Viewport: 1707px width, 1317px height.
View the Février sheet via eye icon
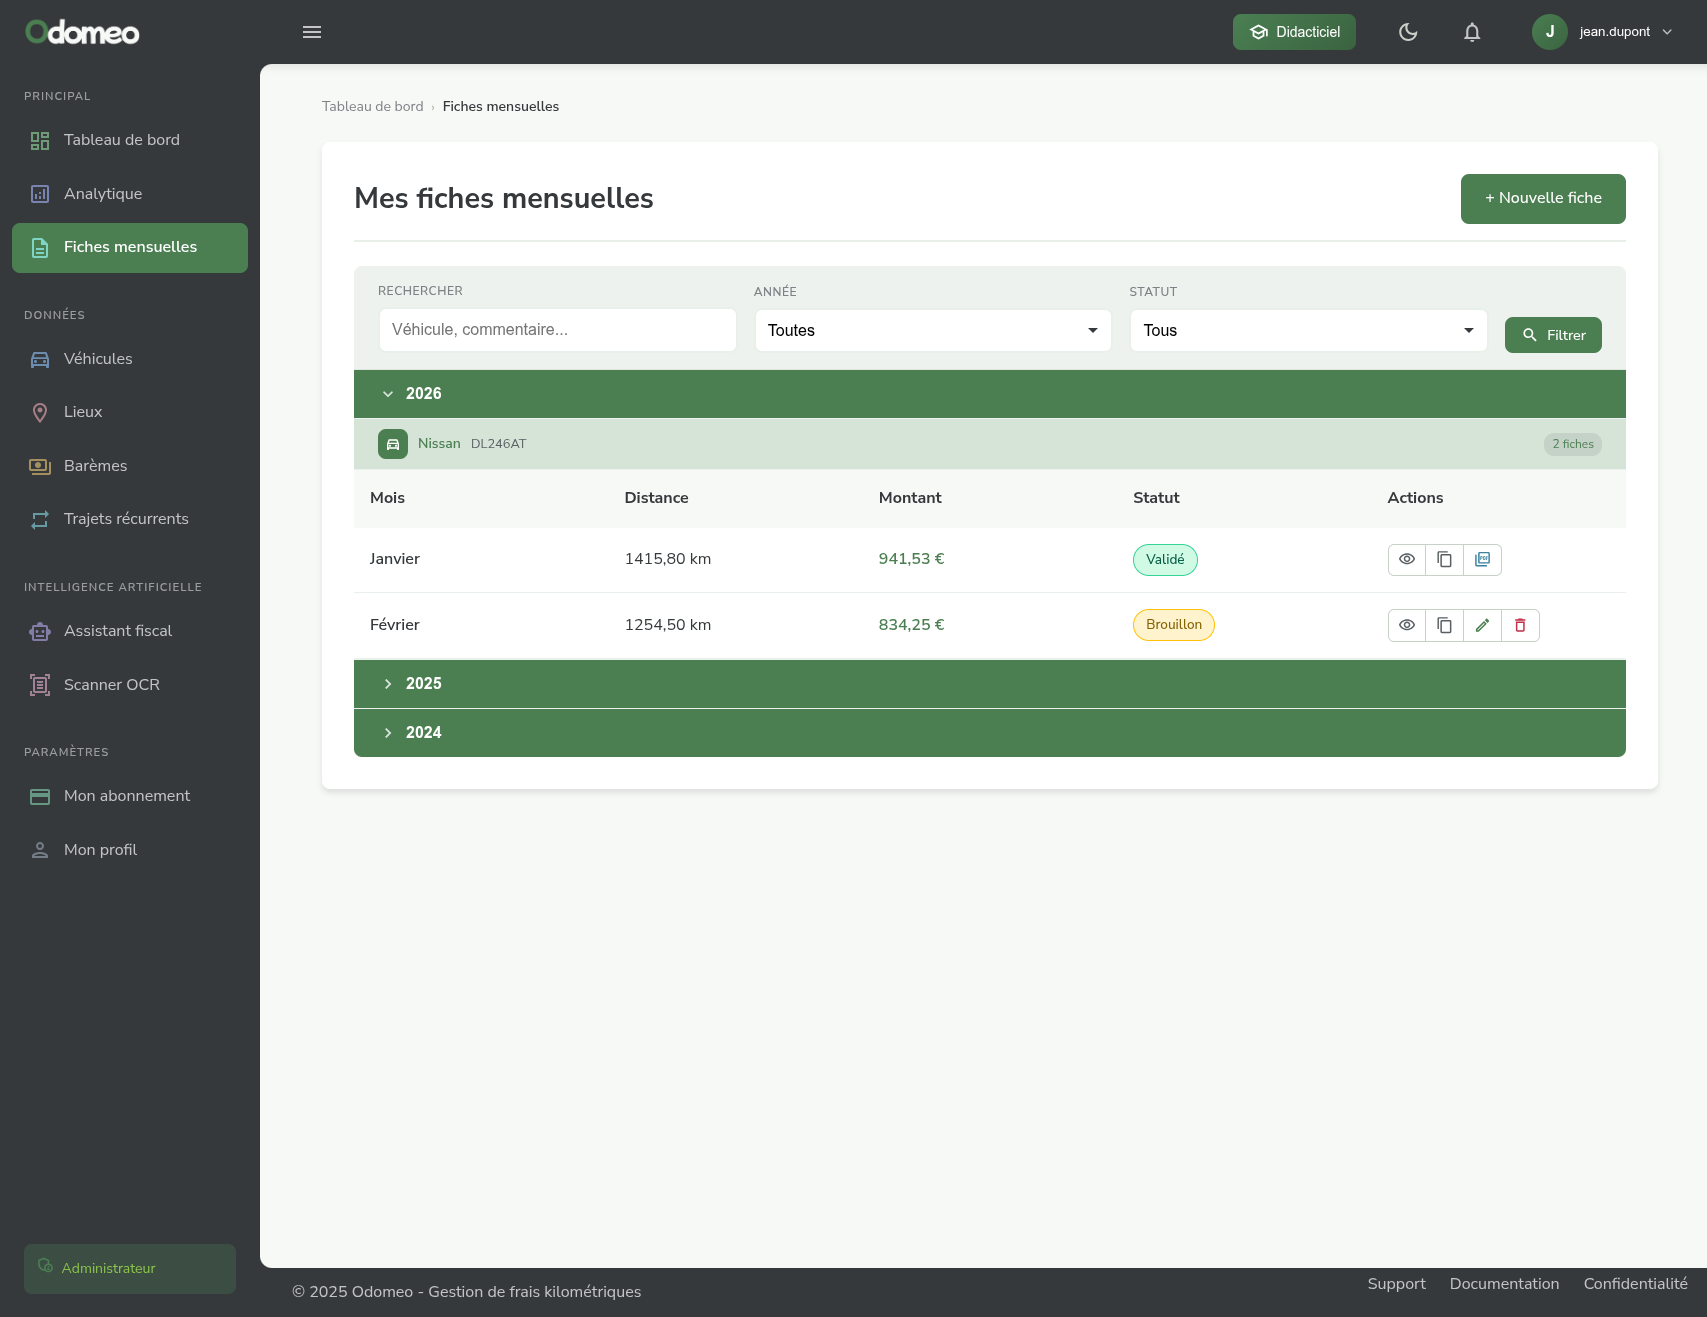[1406, 625]
